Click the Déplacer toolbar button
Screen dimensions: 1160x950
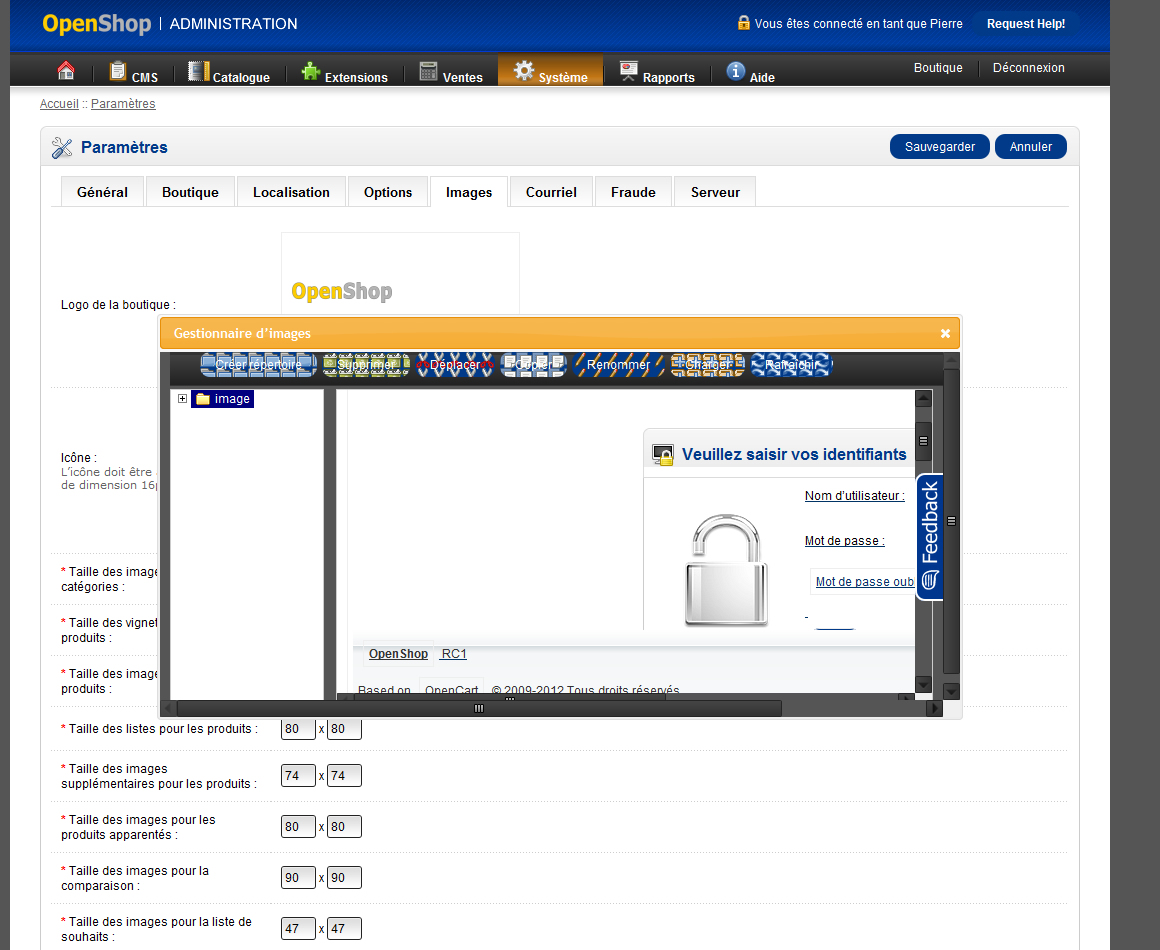pyautogui.click(x=455, y=365)
